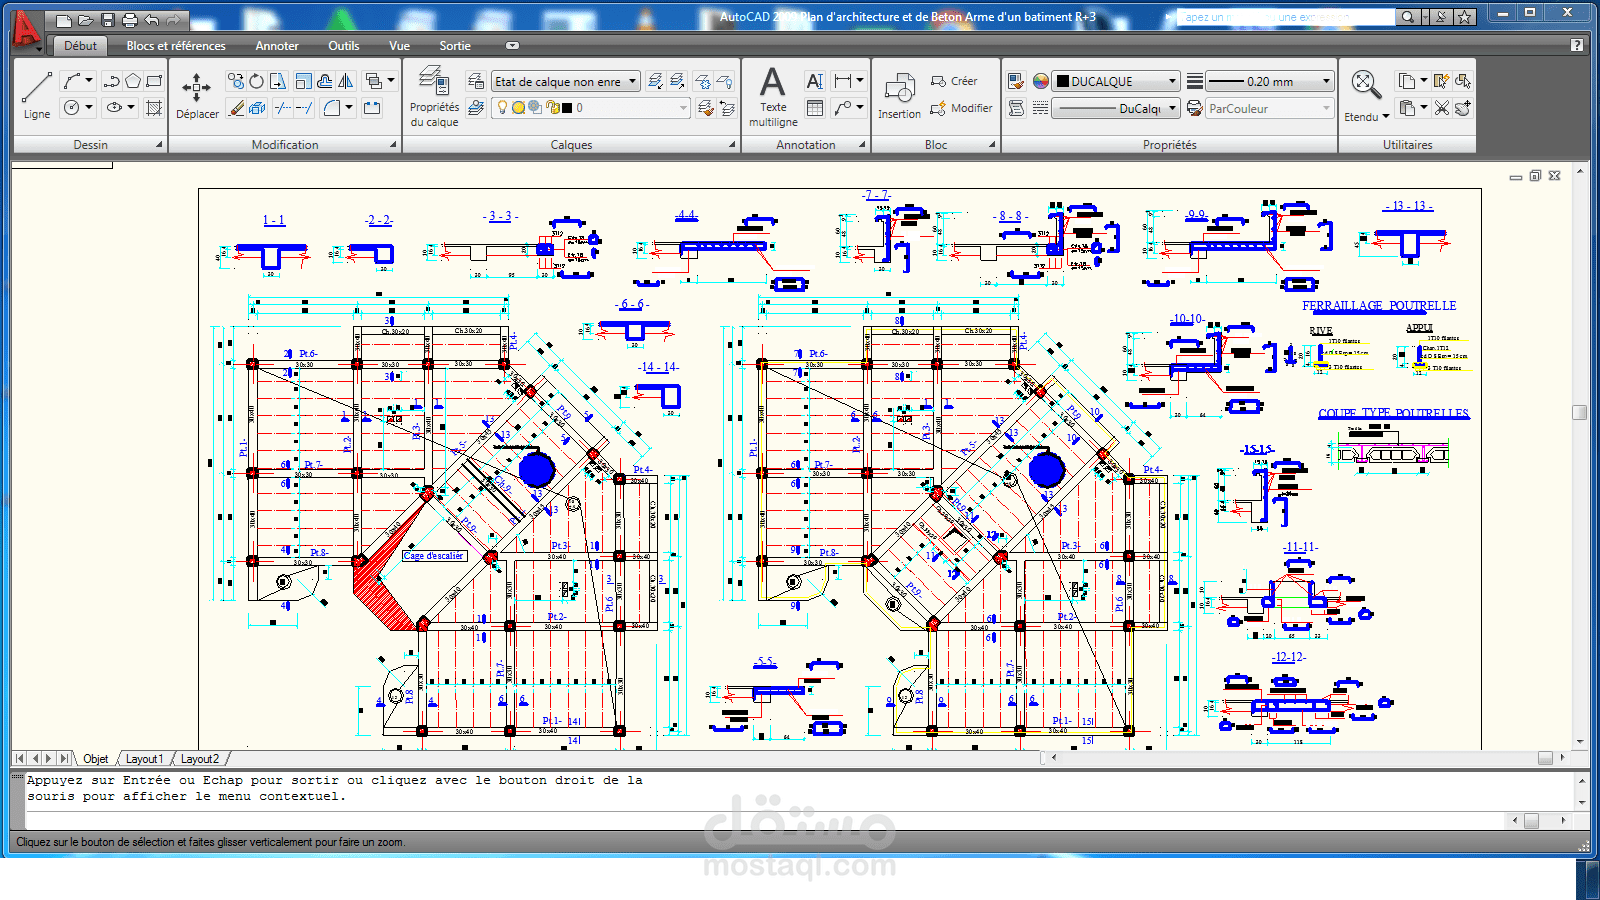Click the layer color black swatch
Image resolution: width=1600 pixels, height=900 pixels.
pos(567,108)
